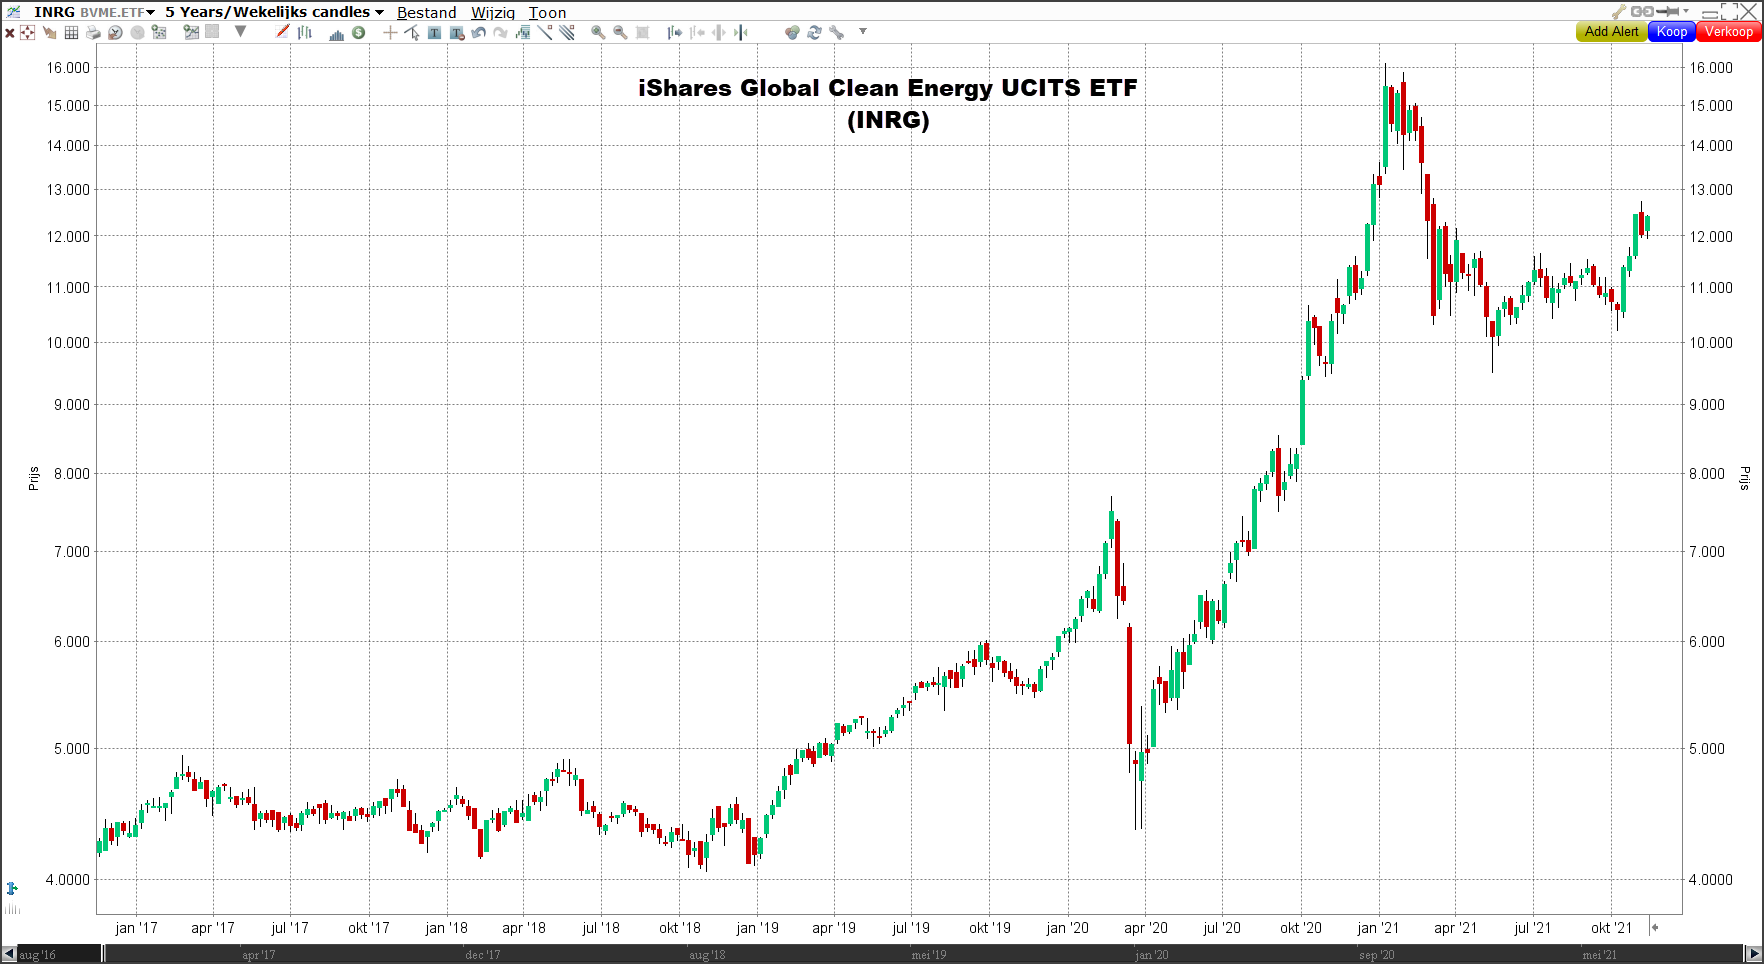Open the 5 Years/Wekelijks candles dropdown
The width and height of the screenshot is (1764, 964).
tap(274, 12)
